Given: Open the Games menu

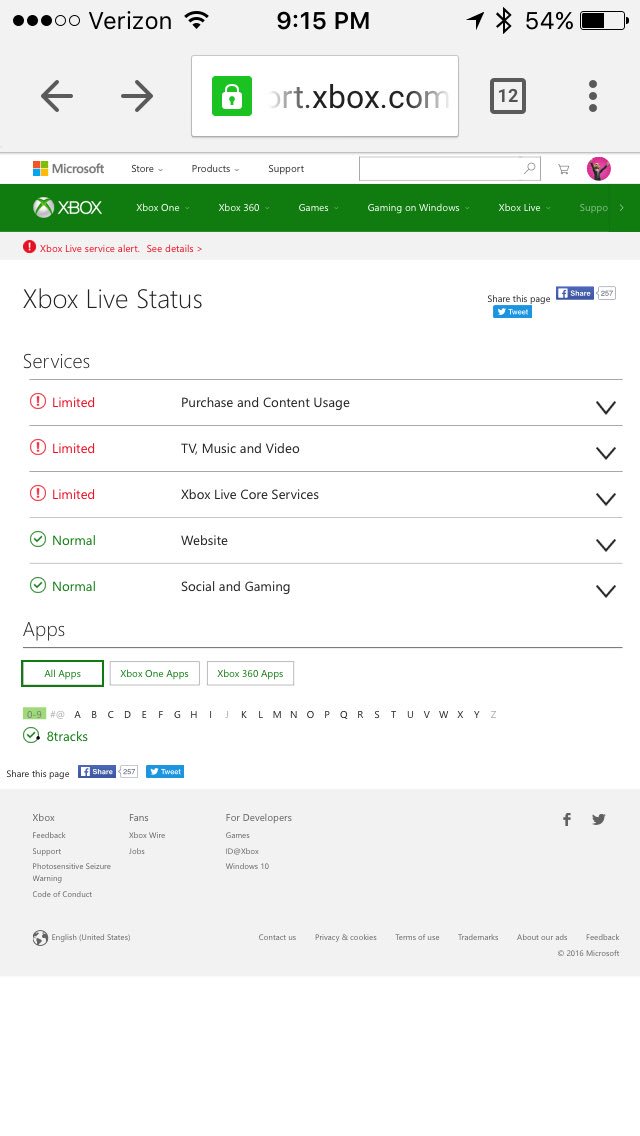Looking at the screenshot, I should 317,207.
